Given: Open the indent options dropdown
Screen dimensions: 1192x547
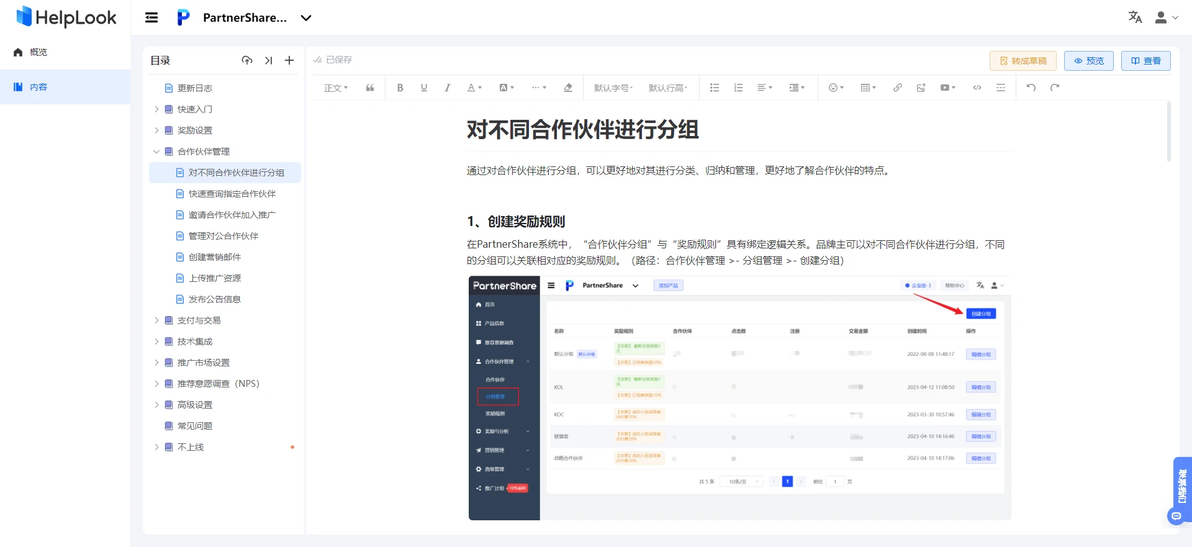Looking at the screenshot, I should 797,88.
